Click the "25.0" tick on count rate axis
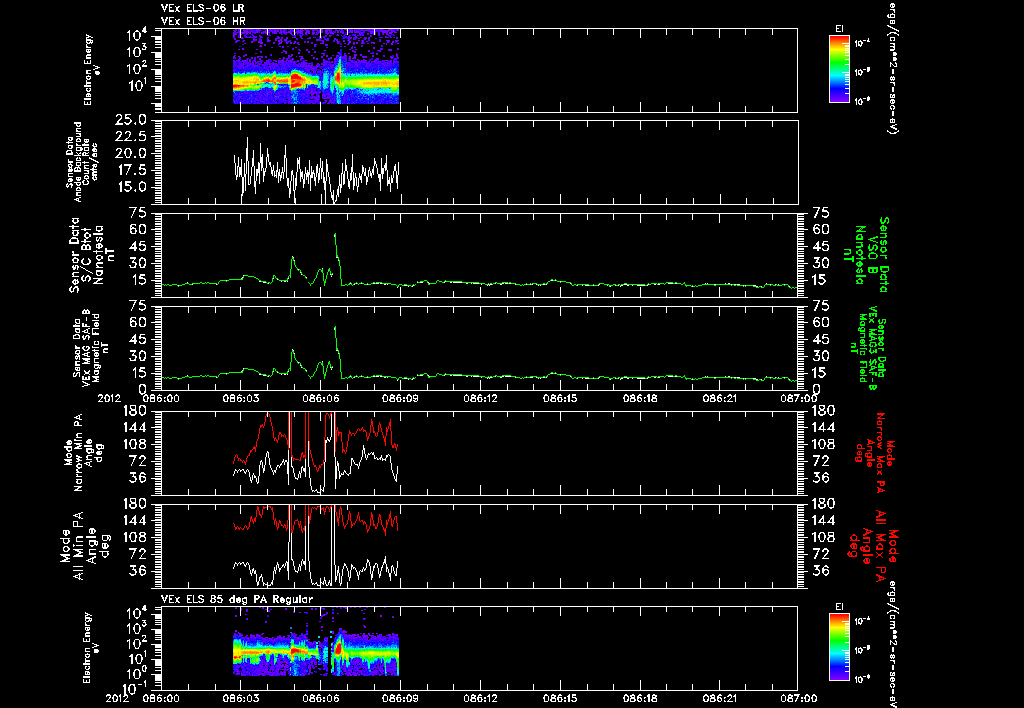Screen dimensions: 1024x708 (x=131, y=120)
